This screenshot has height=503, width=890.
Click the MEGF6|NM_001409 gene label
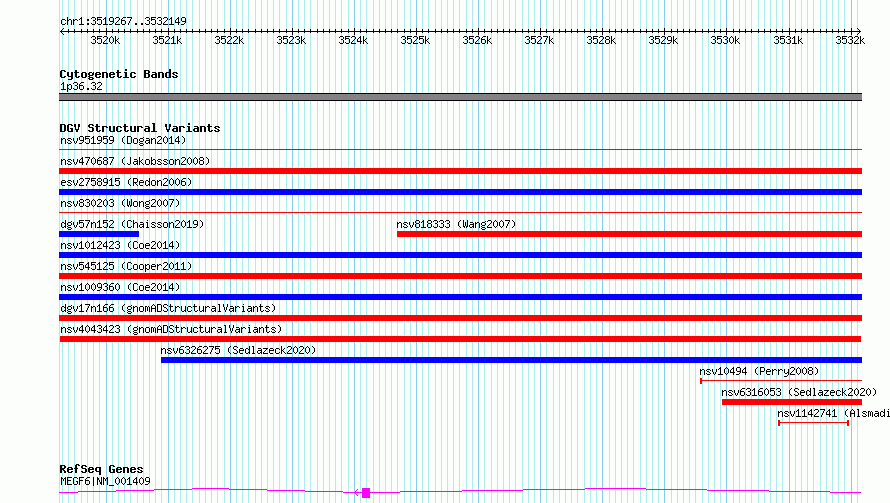click(105, 481)
